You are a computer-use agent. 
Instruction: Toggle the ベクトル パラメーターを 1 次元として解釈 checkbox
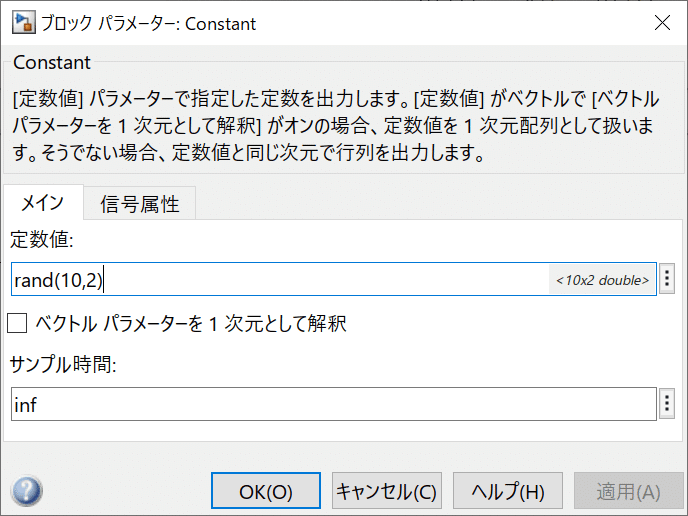pyautogui.click(x=17, y=323)
